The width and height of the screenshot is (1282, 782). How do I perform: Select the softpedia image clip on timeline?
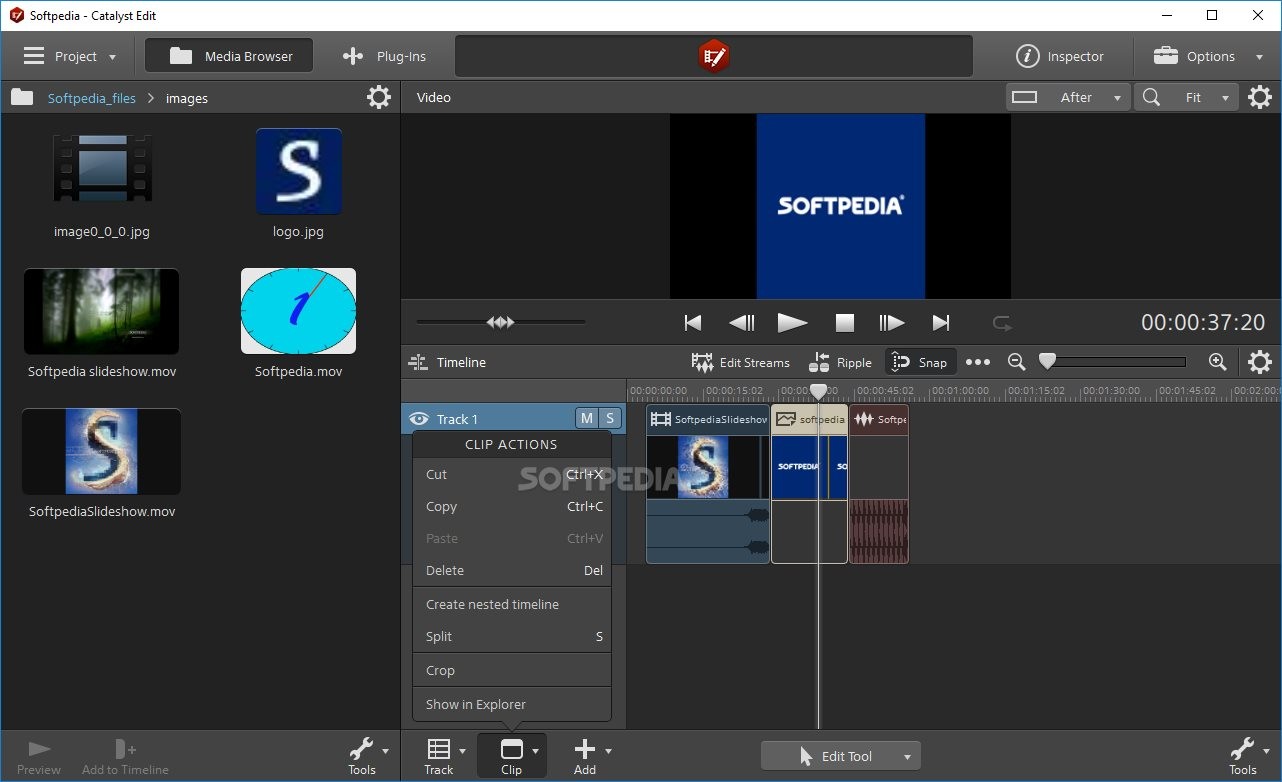(809, 484)
